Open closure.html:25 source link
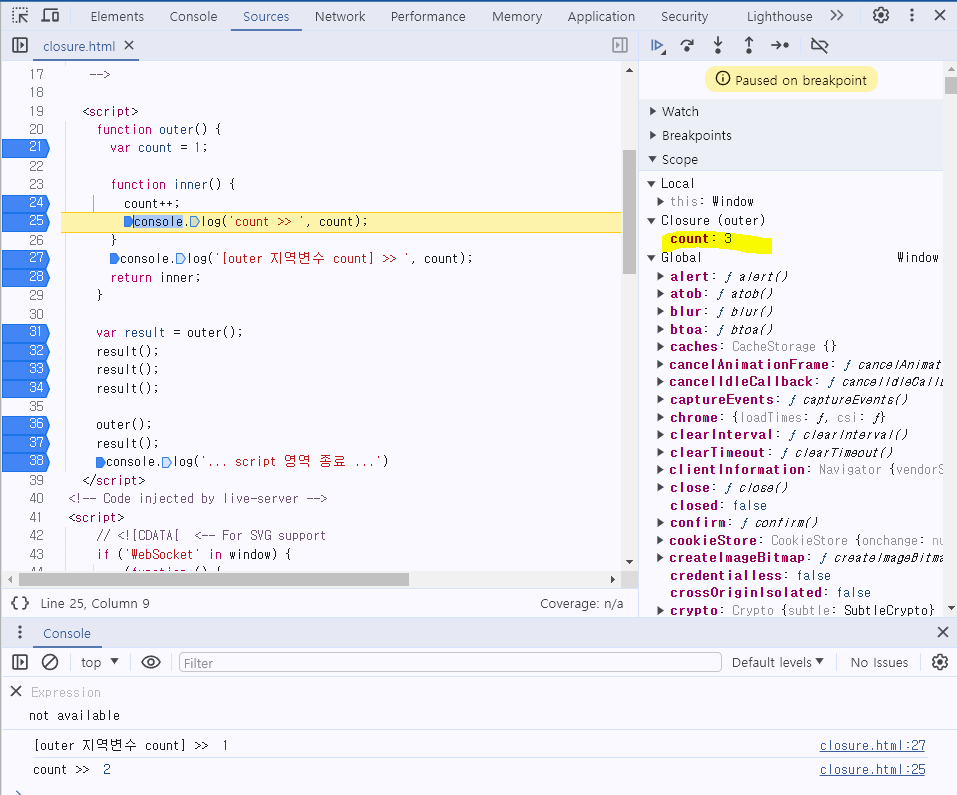Viewport: 957px width, 795px height. [872, 769]
